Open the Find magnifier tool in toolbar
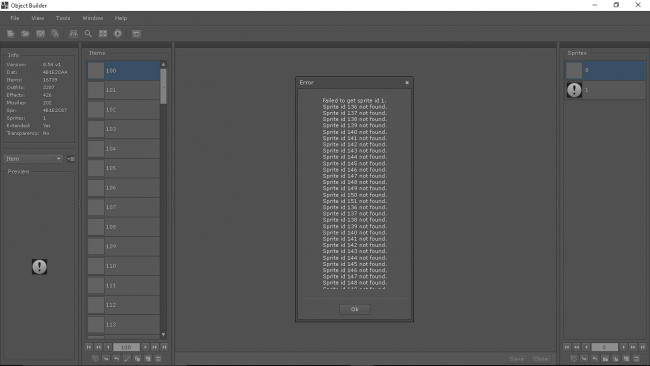The height and width of the screenshot is (366, 650). click(88, 34)
